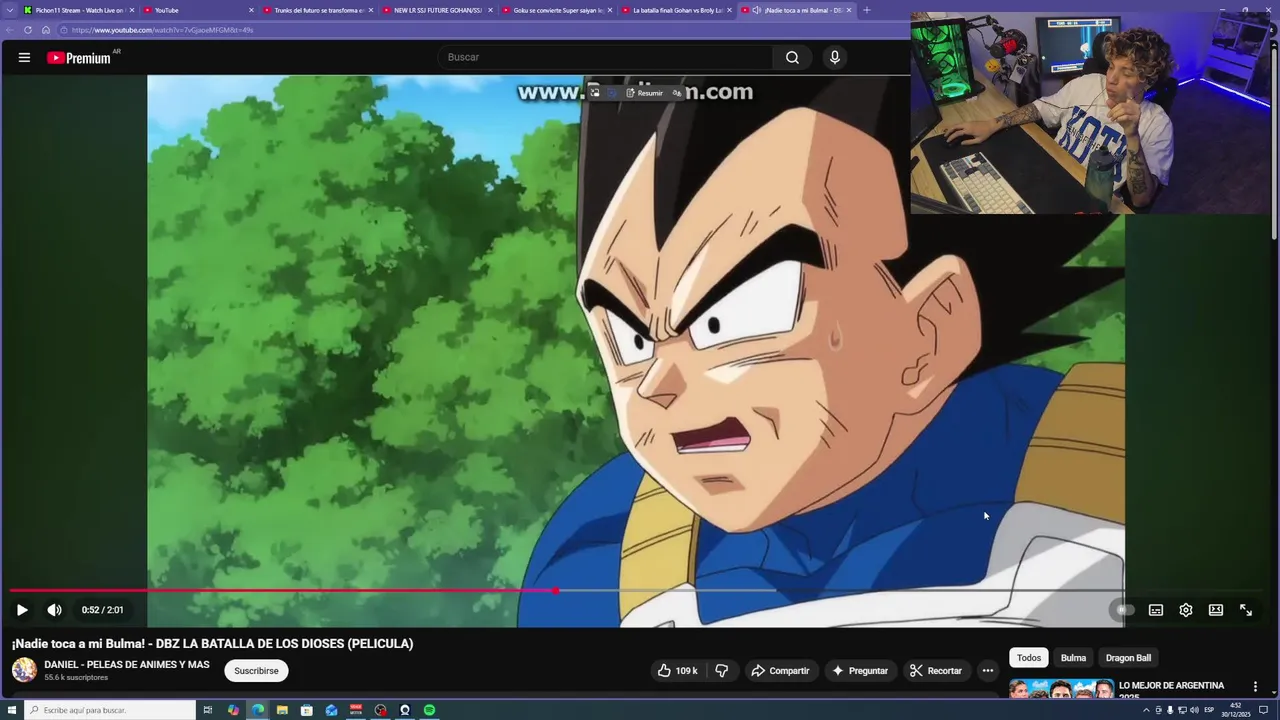Image resolution: width=1280 pixels, height=720 pixels.
Task: Open Task View on taskbar
Action: (x=208, y=710)
